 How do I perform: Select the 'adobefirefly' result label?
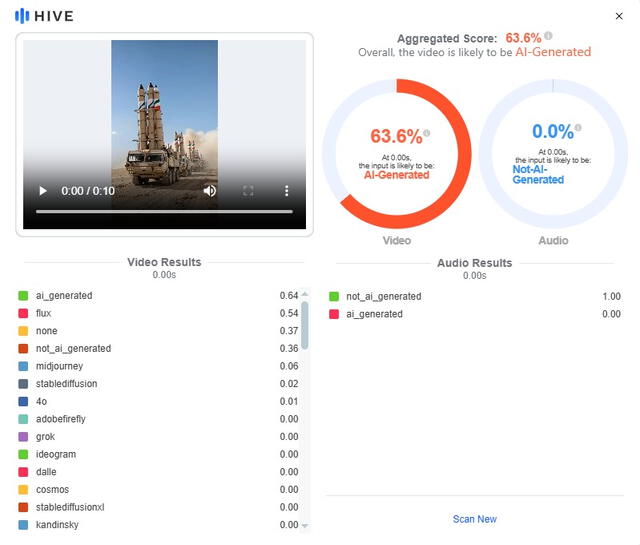[x=61, y=419]
